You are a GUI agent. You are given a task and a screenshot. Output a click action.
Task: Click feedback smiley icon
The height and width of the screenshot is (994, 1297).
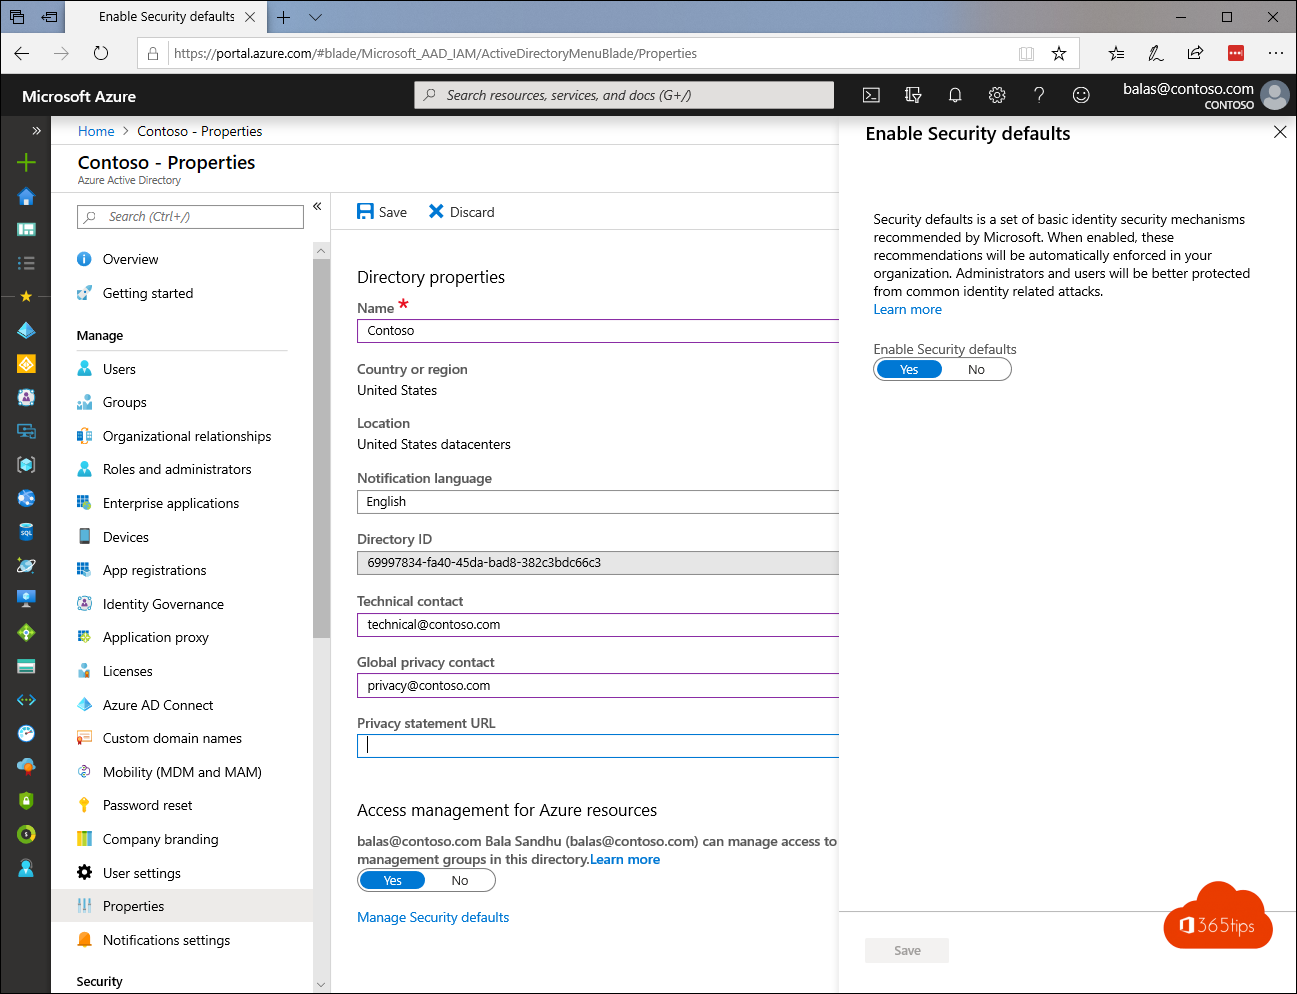click(x=1081, y=95)
